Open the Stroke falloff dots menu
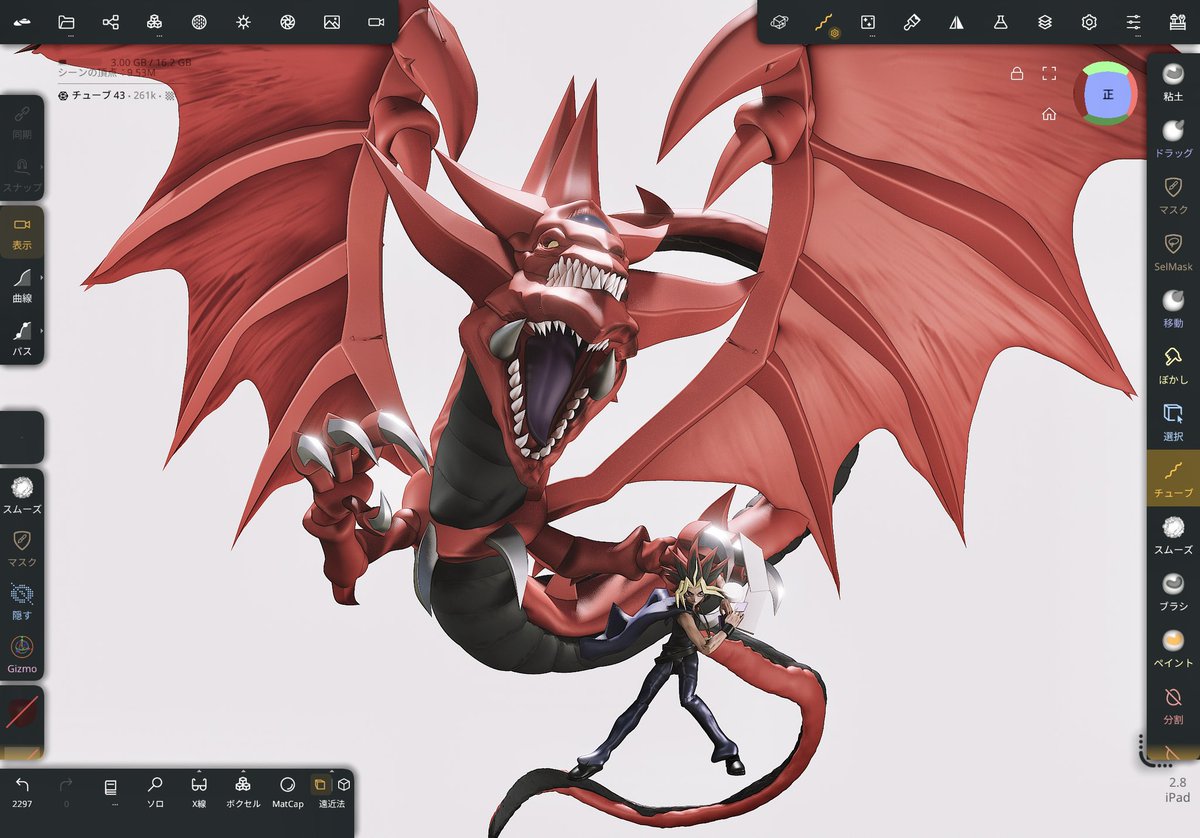 (x=868, y=22)
